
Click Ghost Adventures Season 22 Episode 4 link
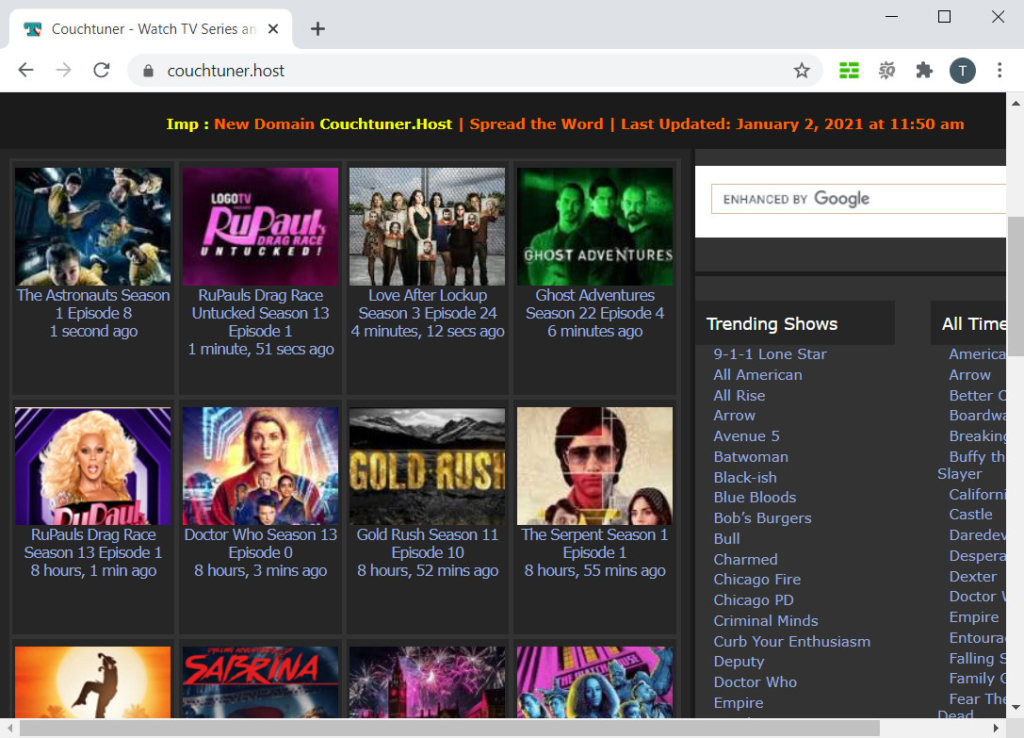tap(595, 304)
